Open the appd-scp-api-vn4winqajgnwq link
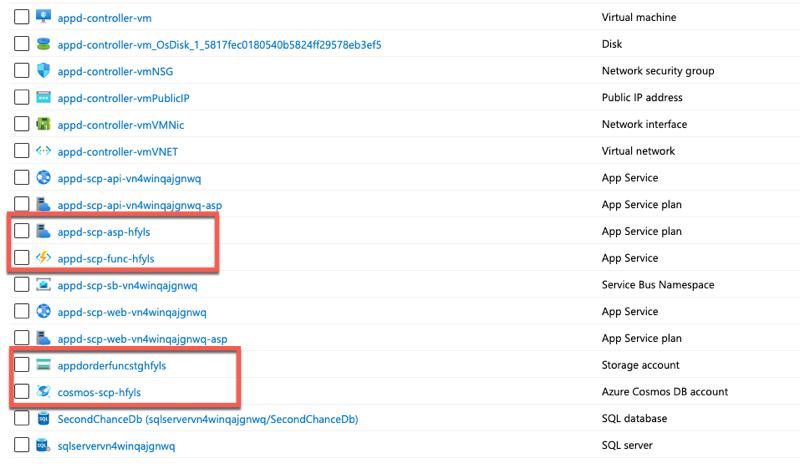The height and width of the screenshot is (469, 800). tap(129, 179)
